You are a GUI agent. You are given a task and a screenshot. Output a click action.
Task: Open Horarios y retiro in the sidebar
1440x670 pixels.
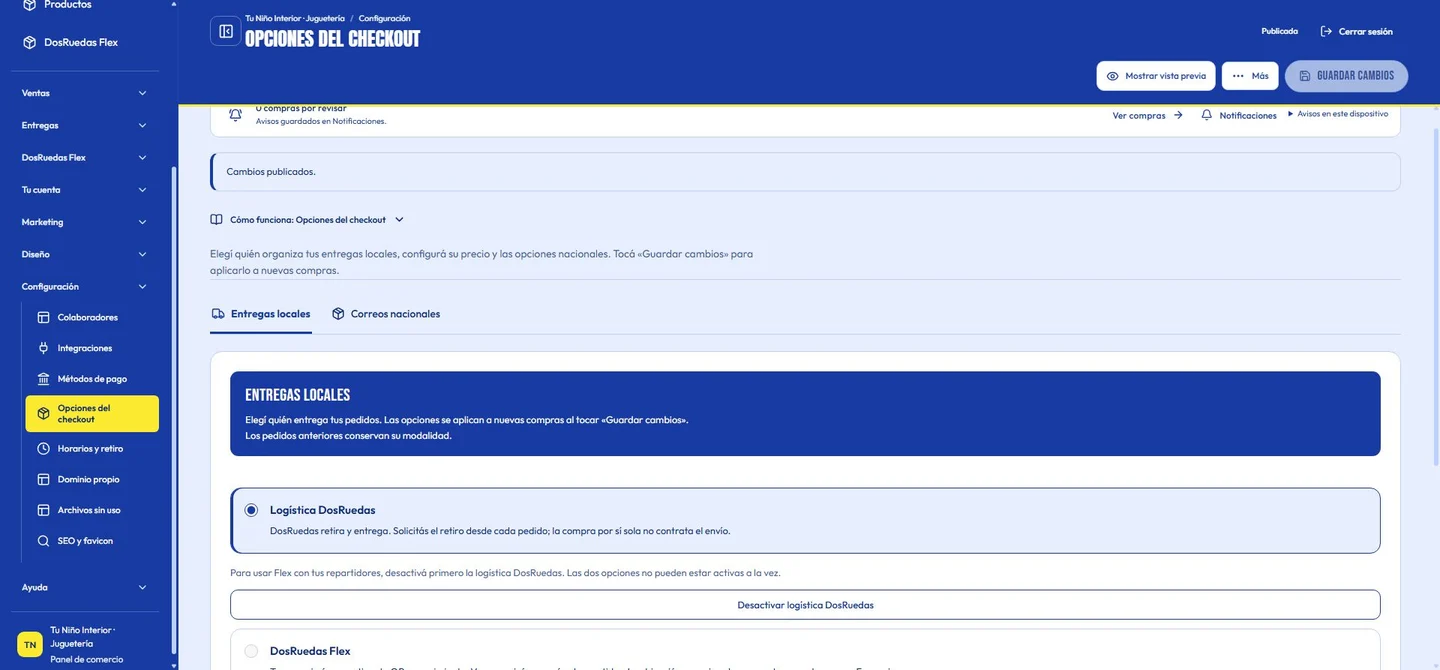92,449
